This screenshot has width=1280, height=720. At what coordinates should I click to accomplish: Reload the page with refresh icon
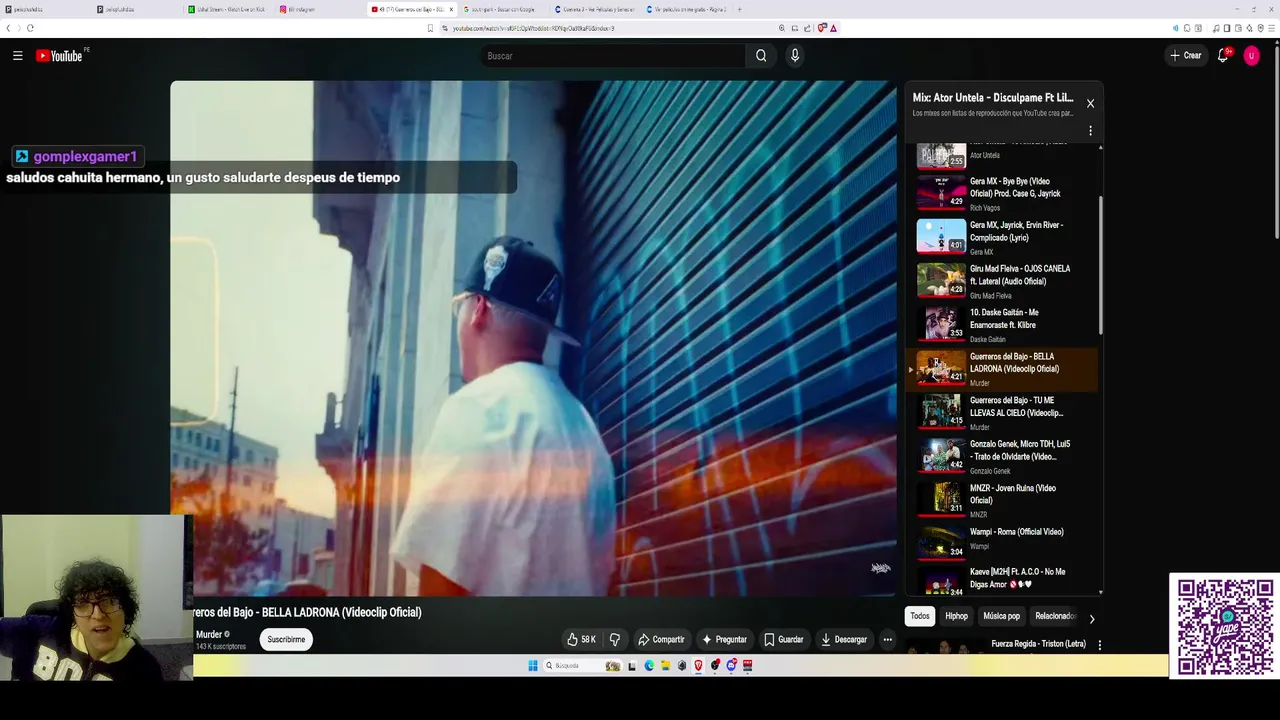click(x=31, y=28)
